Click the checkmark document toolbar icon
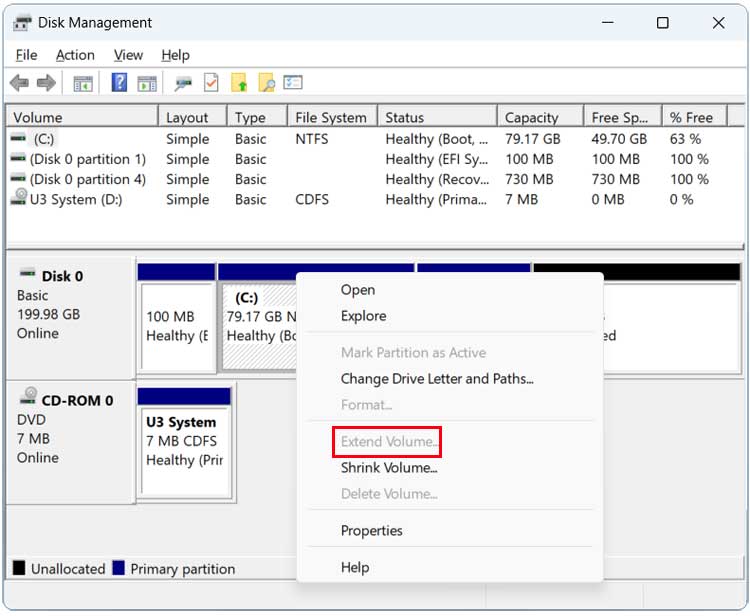Viewport: 750px width, 616px height. [211, 83]
